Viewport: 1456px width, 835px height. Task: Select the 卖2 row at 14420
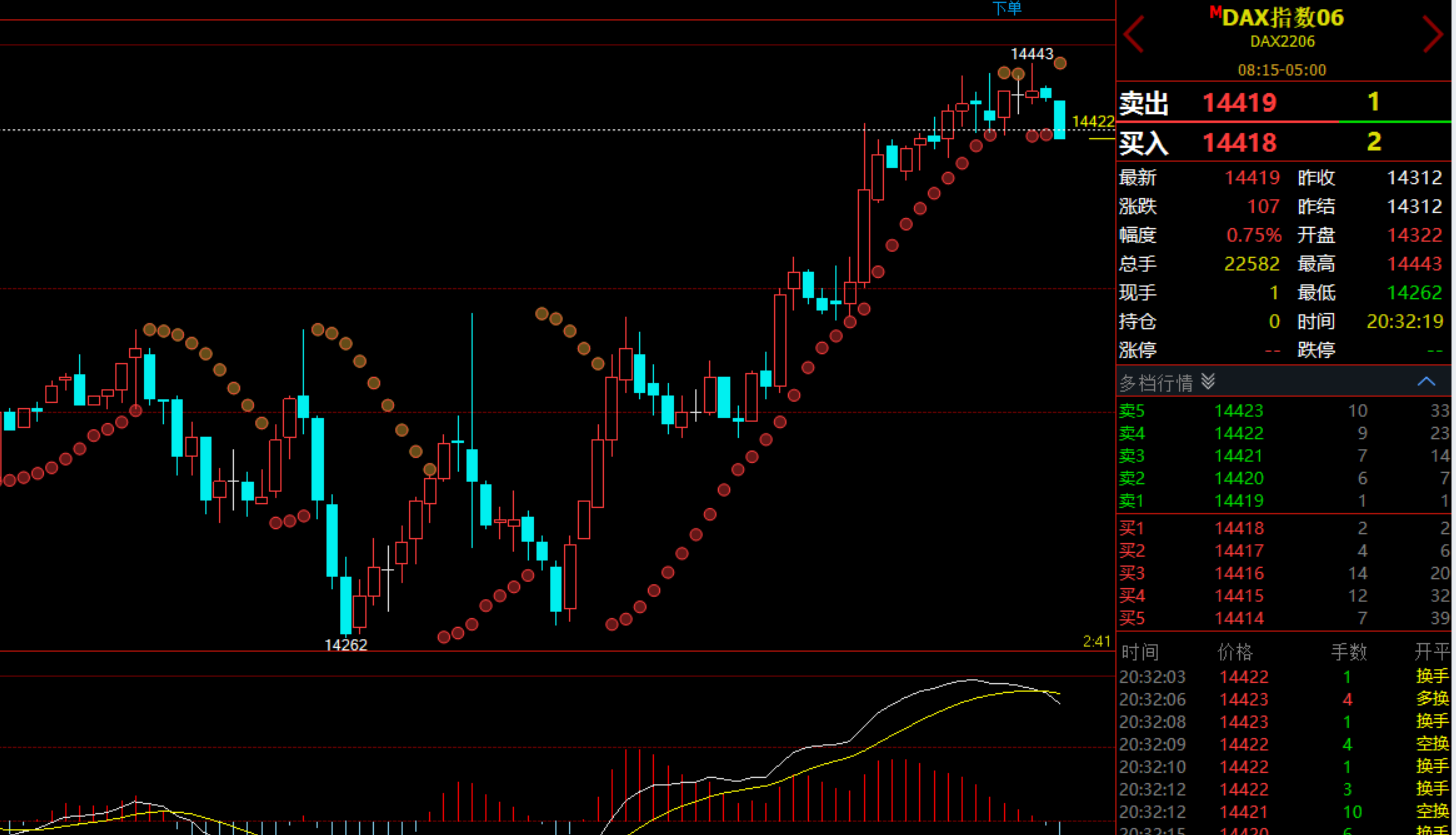tap(1284, 478)
